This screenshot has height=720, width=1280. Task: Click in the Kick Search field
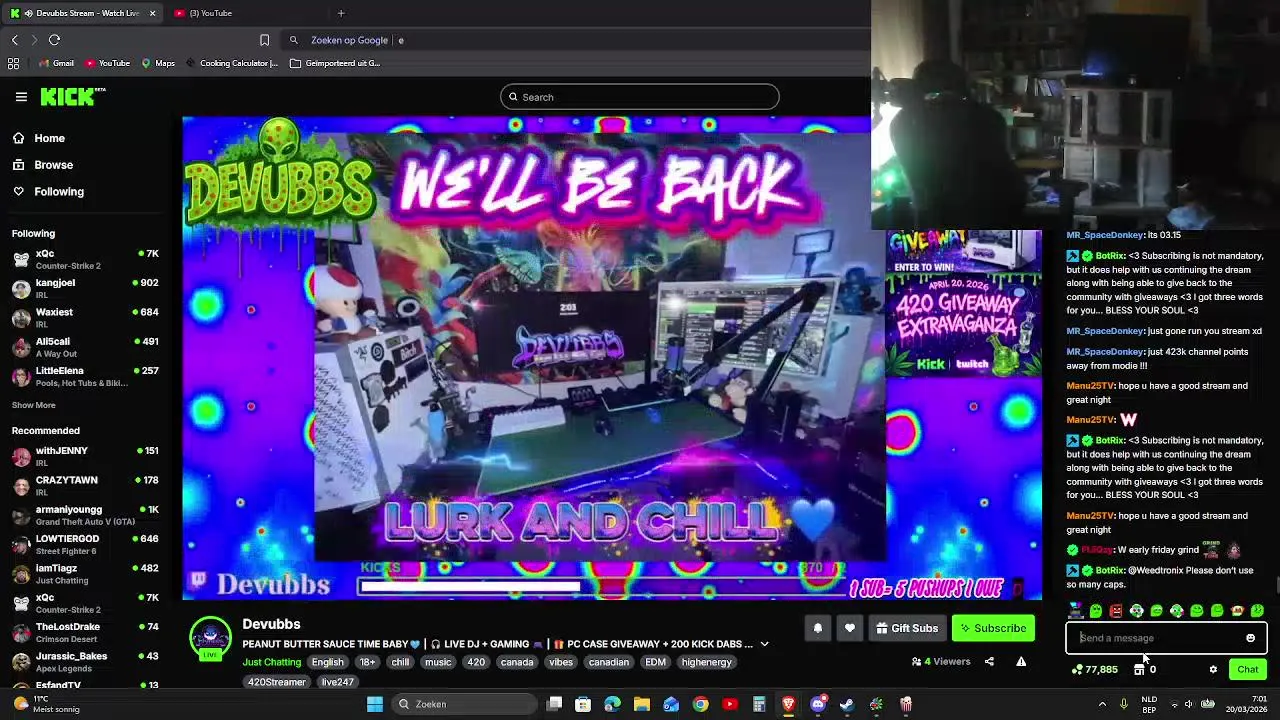click(x=640, y=97)
